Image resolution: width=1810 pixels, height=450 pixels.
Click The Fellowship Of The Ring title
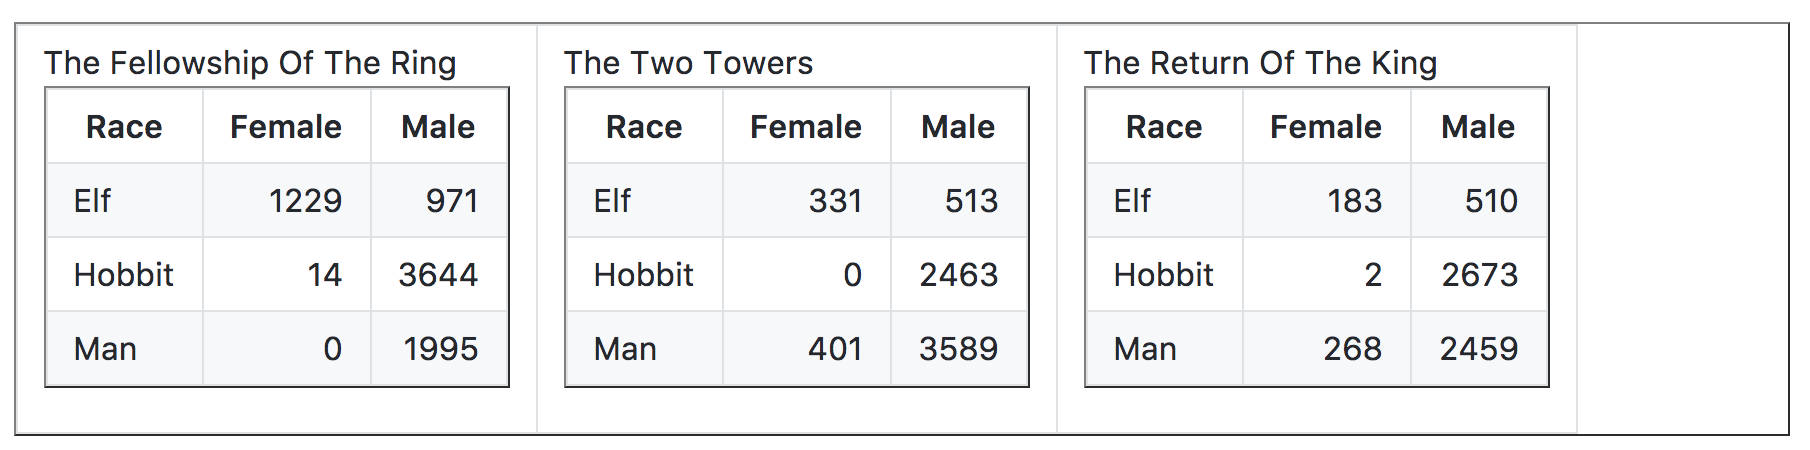[250, 63]
